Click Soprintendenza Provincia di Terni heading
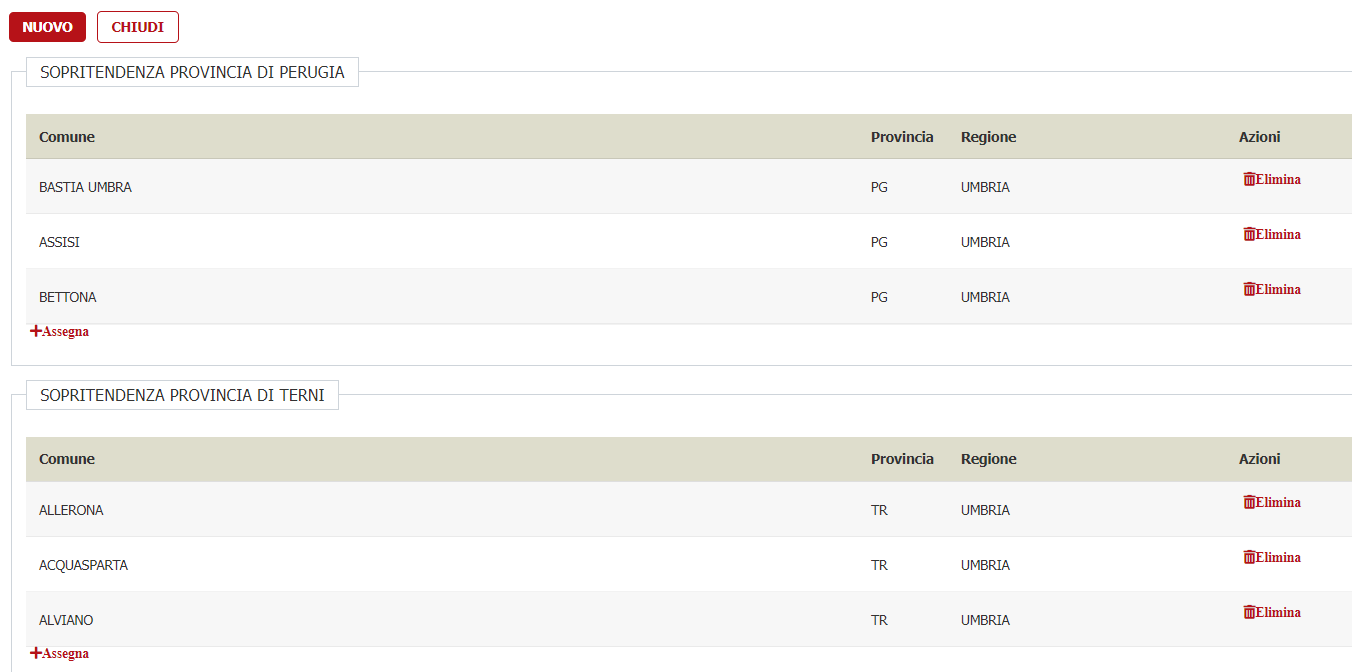Screen dimensions: 1352x672 [x=182, y=395]
